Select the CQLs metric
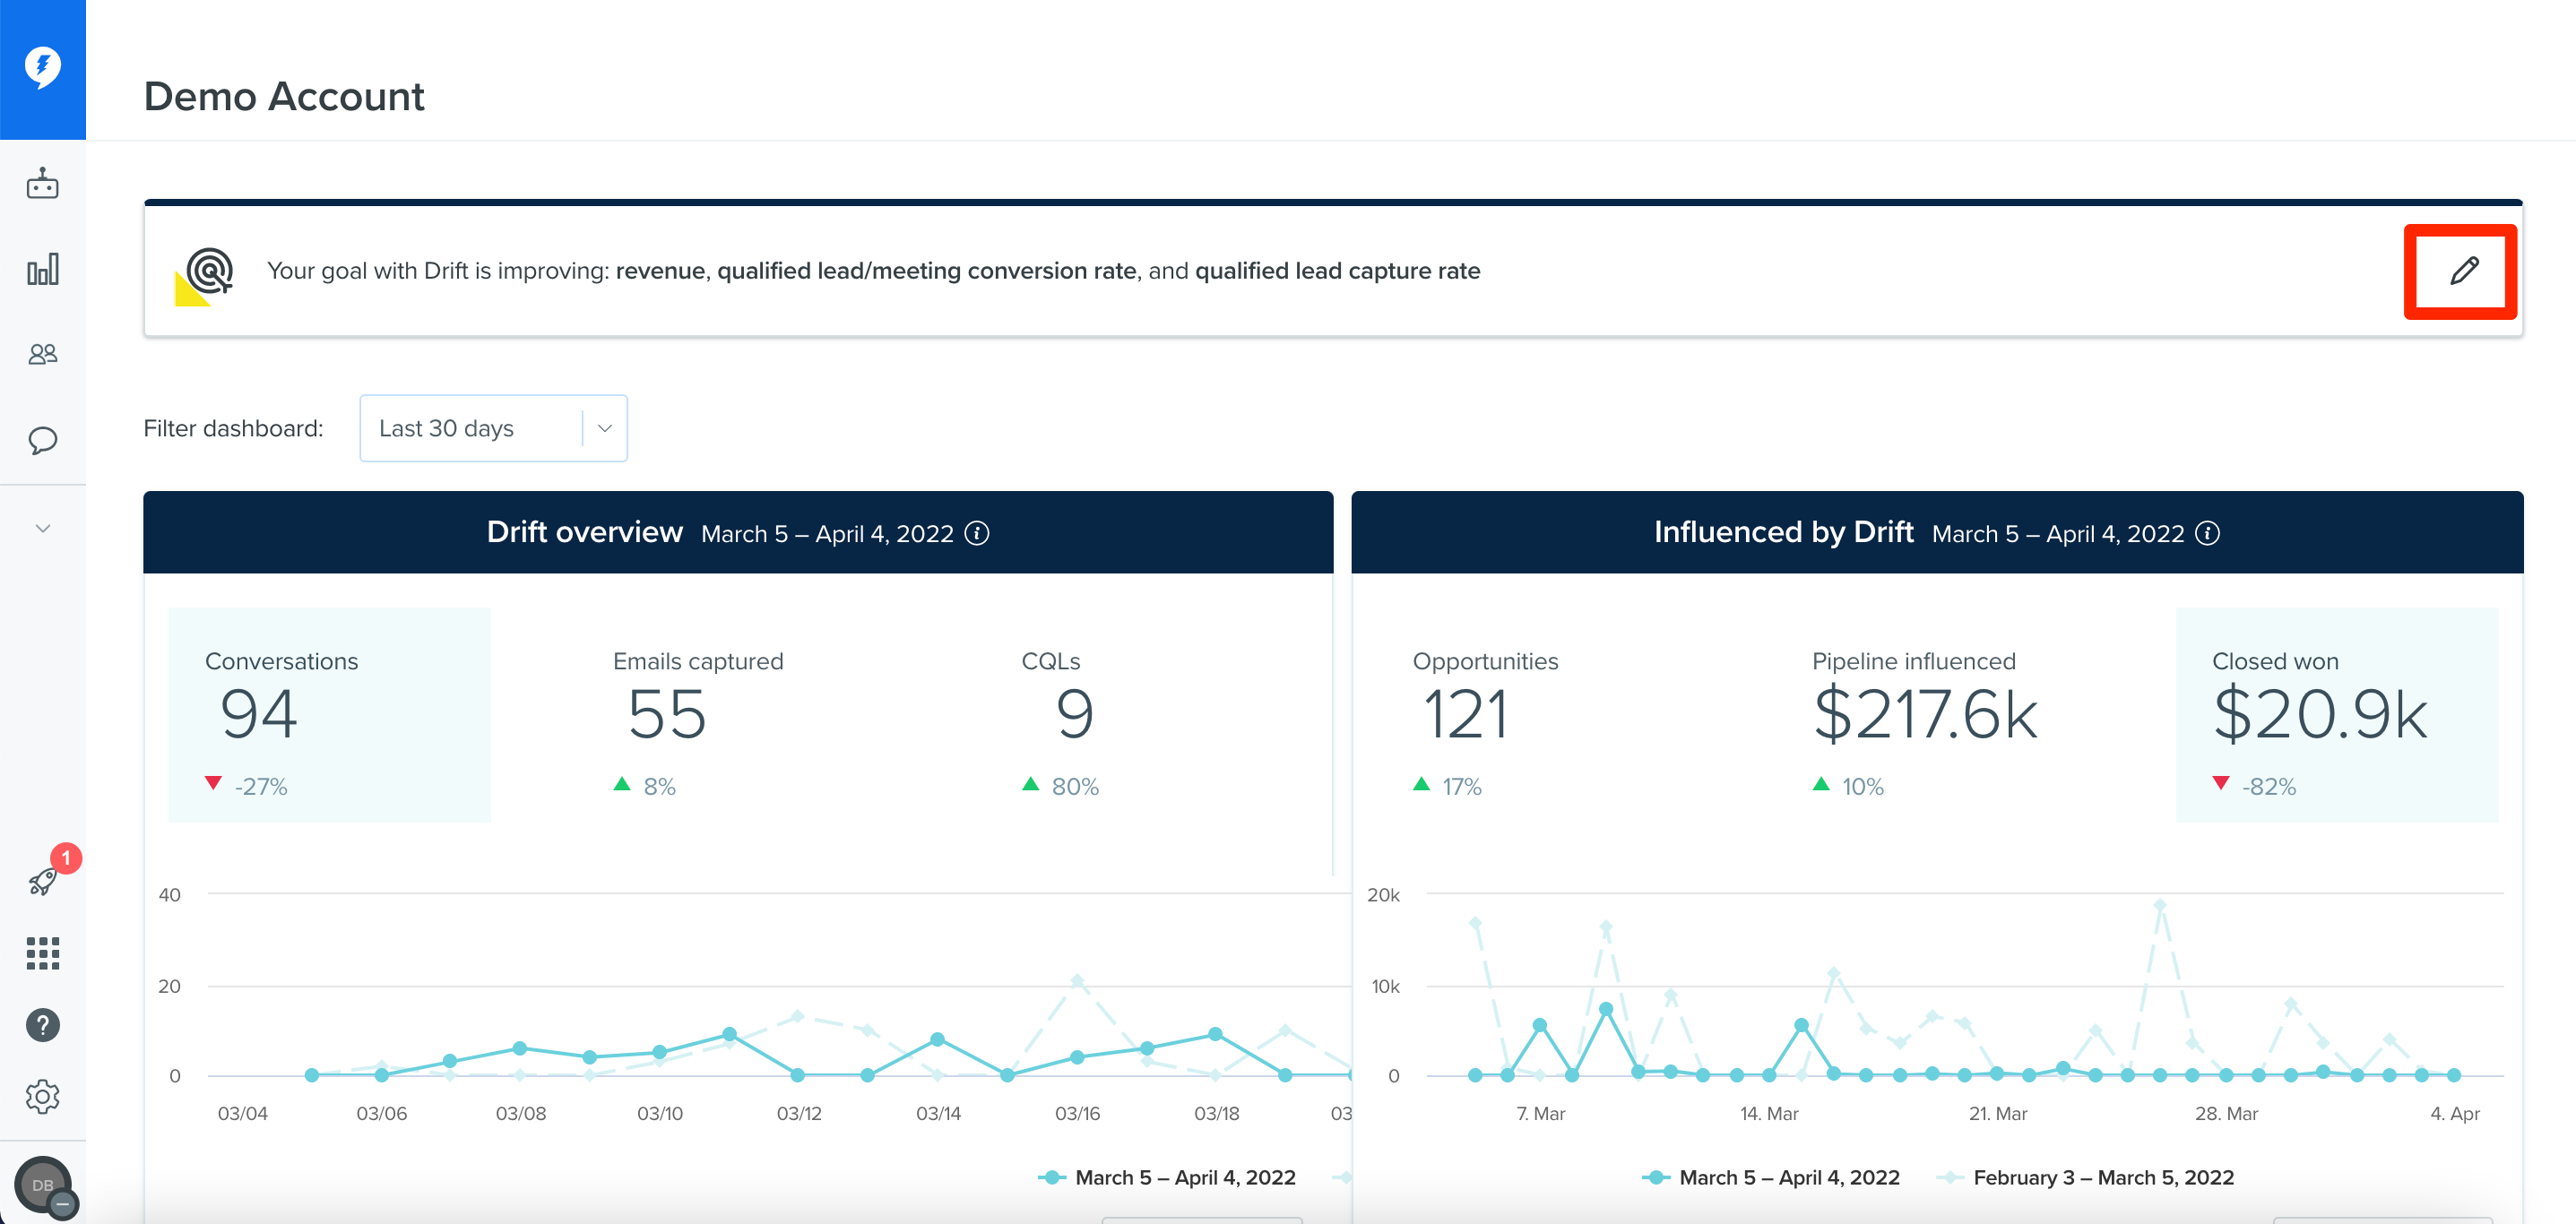This screenshot has height=1224, width=2576. pos(1060,715)
